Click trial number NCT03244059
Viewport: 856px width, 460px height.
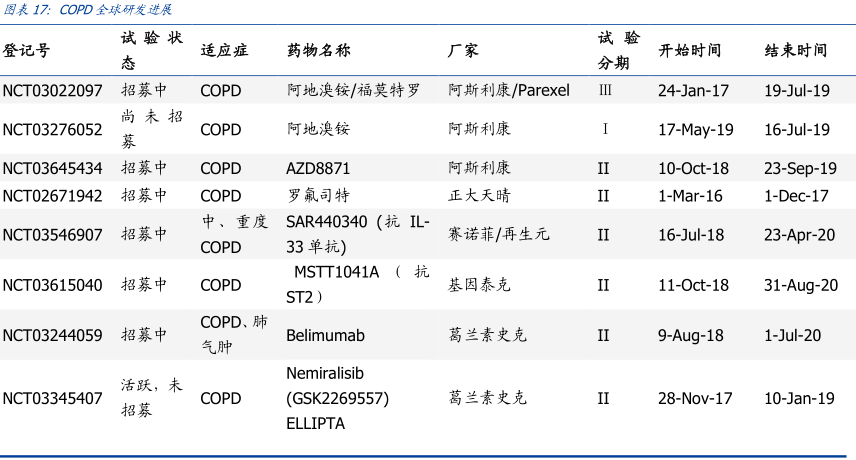pyautogui.click(x=52, y=335)
